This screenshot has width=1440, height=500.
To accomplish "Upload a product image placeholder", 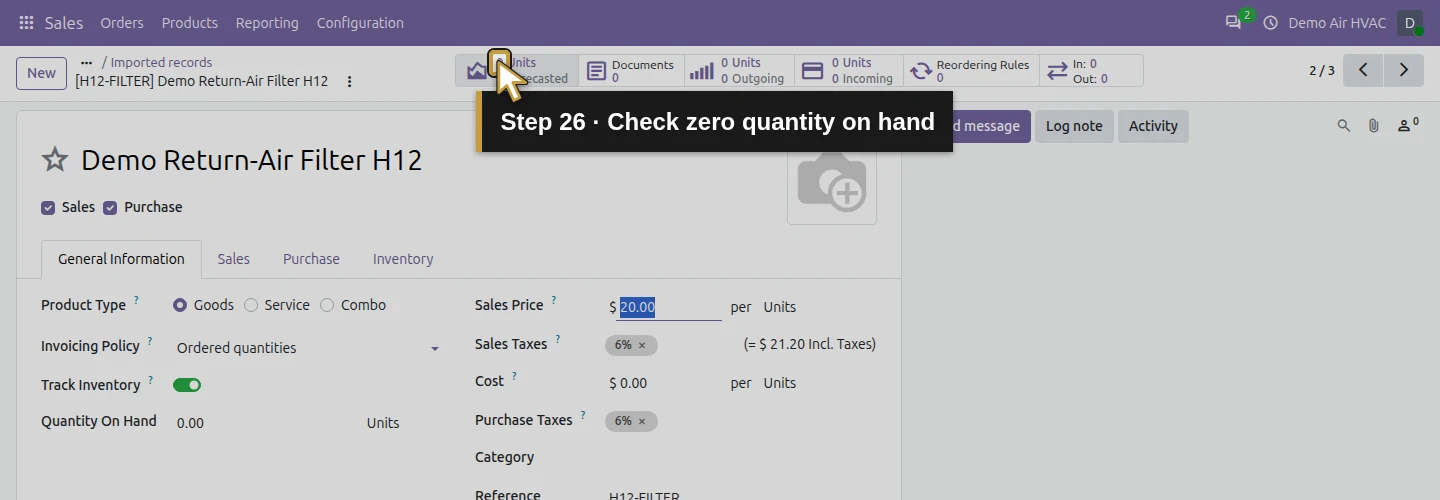I will pyautogui.click(x=832, y=181).
